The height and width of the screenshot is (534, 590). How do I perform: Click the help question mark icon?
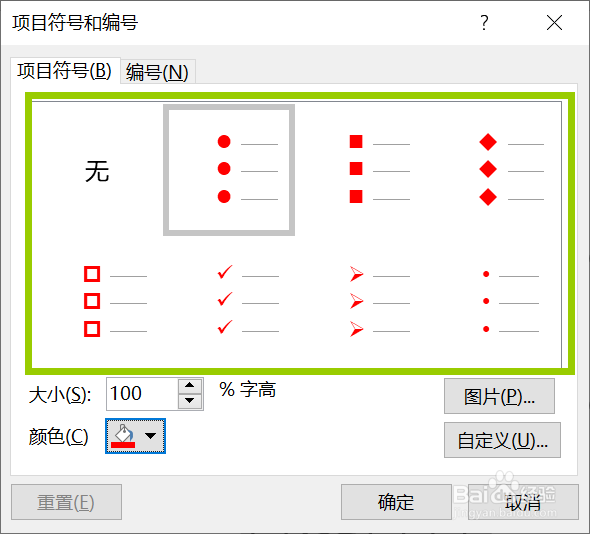click(x=485, y=23)
